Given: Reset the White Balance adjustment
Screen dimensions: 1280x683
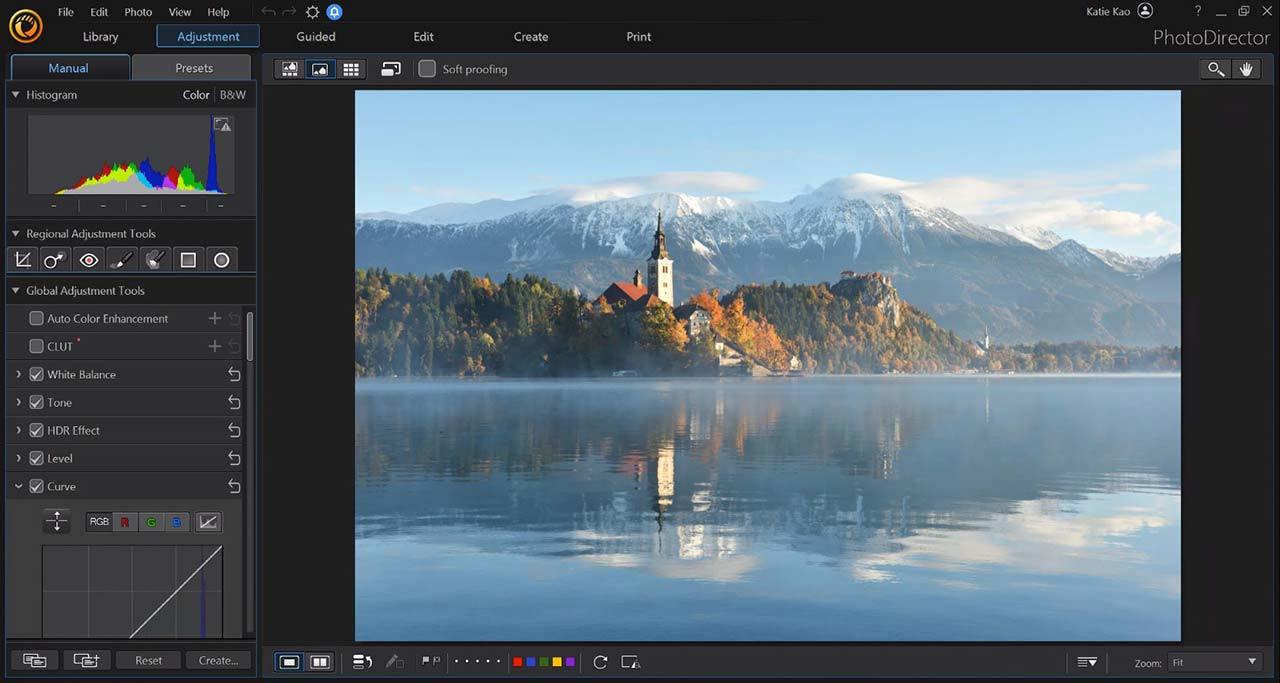Looking at the screenshot, I should (x=234, y=374).
